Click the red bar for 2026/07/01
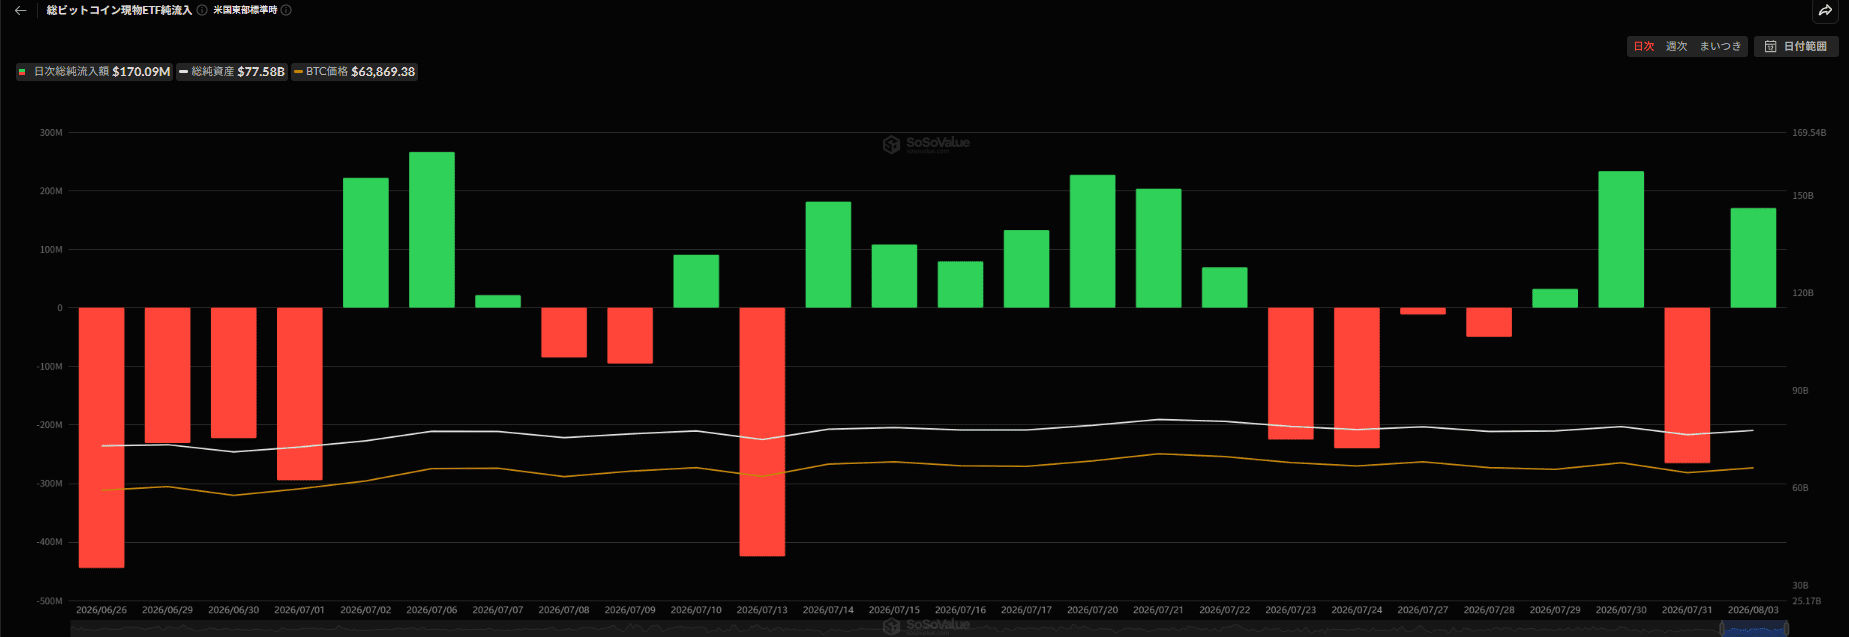 pyautogui.click(x=299, y=394)
